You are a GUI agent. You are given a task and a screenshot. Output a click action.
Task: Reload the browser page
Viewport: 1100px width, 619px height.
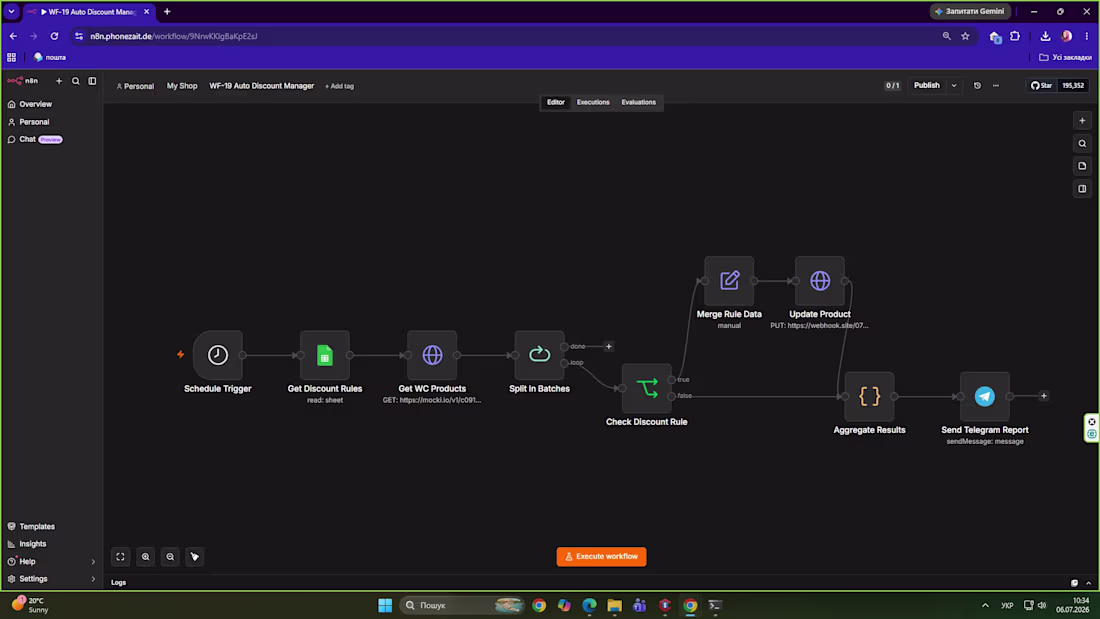point(54,36)
